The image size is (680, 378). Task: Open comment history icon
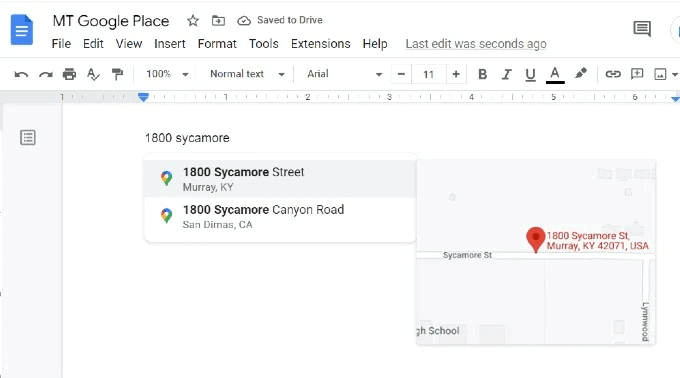tap(642, 29)
